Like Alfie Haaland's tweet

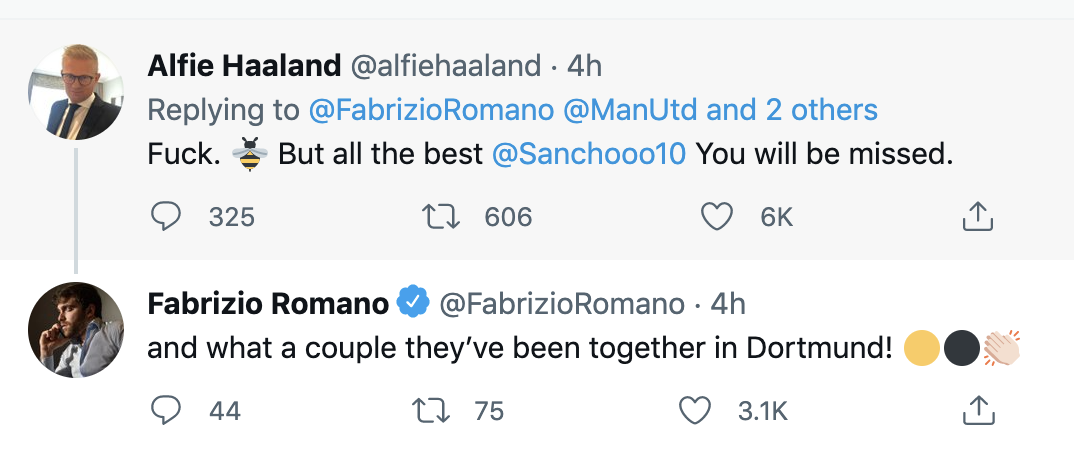[717, 216]
